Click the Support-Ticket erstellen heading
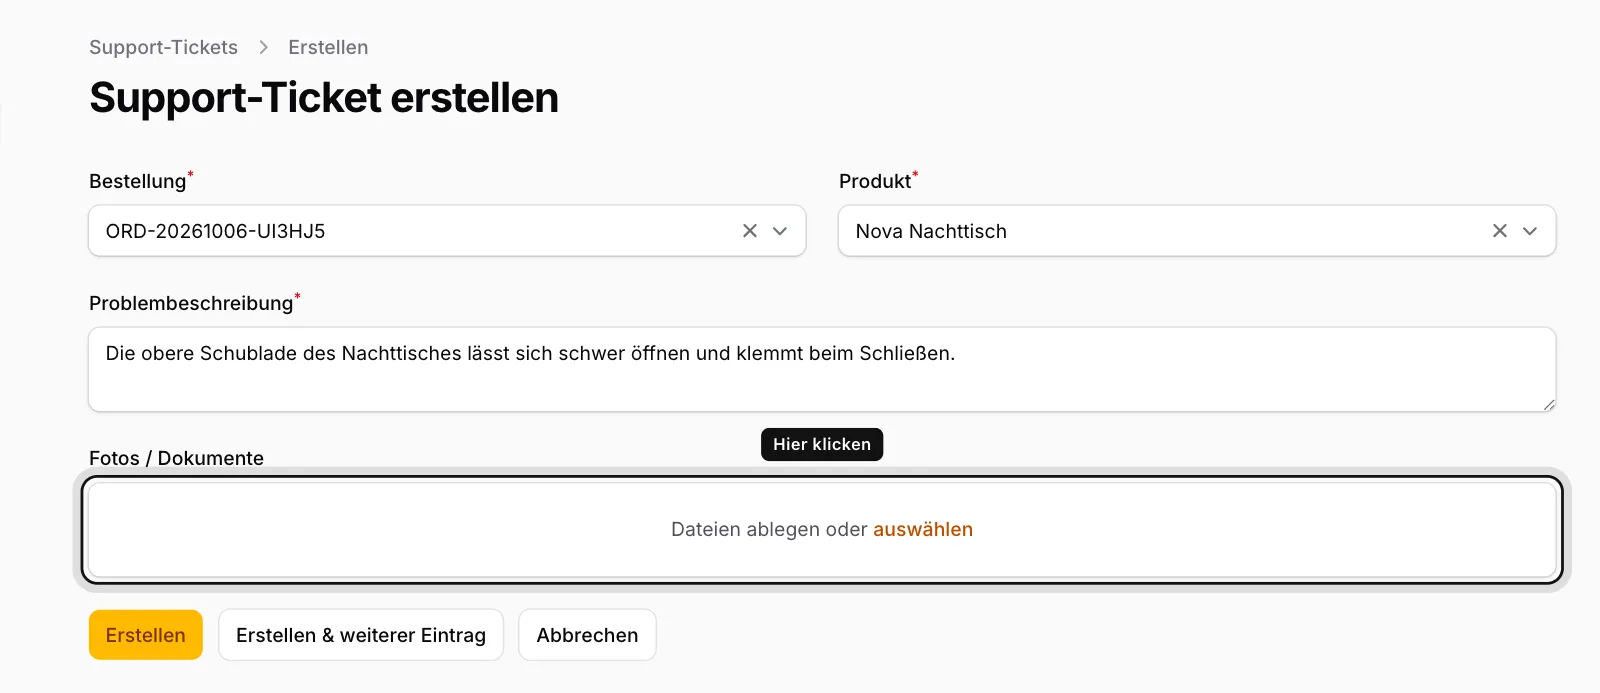The height and width of the screenshot is (693, 1600). 324,98
